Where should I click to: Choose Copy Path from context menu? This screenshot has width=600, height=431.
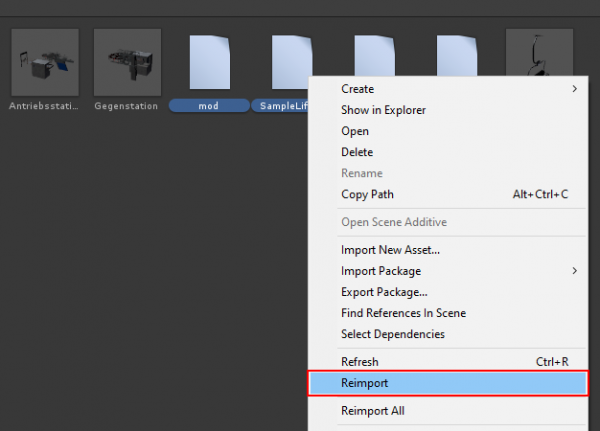(367, 194)
